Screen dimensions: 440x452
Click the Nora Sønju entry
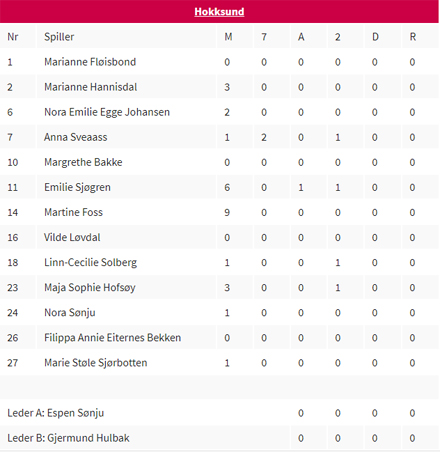coord(70,313)
